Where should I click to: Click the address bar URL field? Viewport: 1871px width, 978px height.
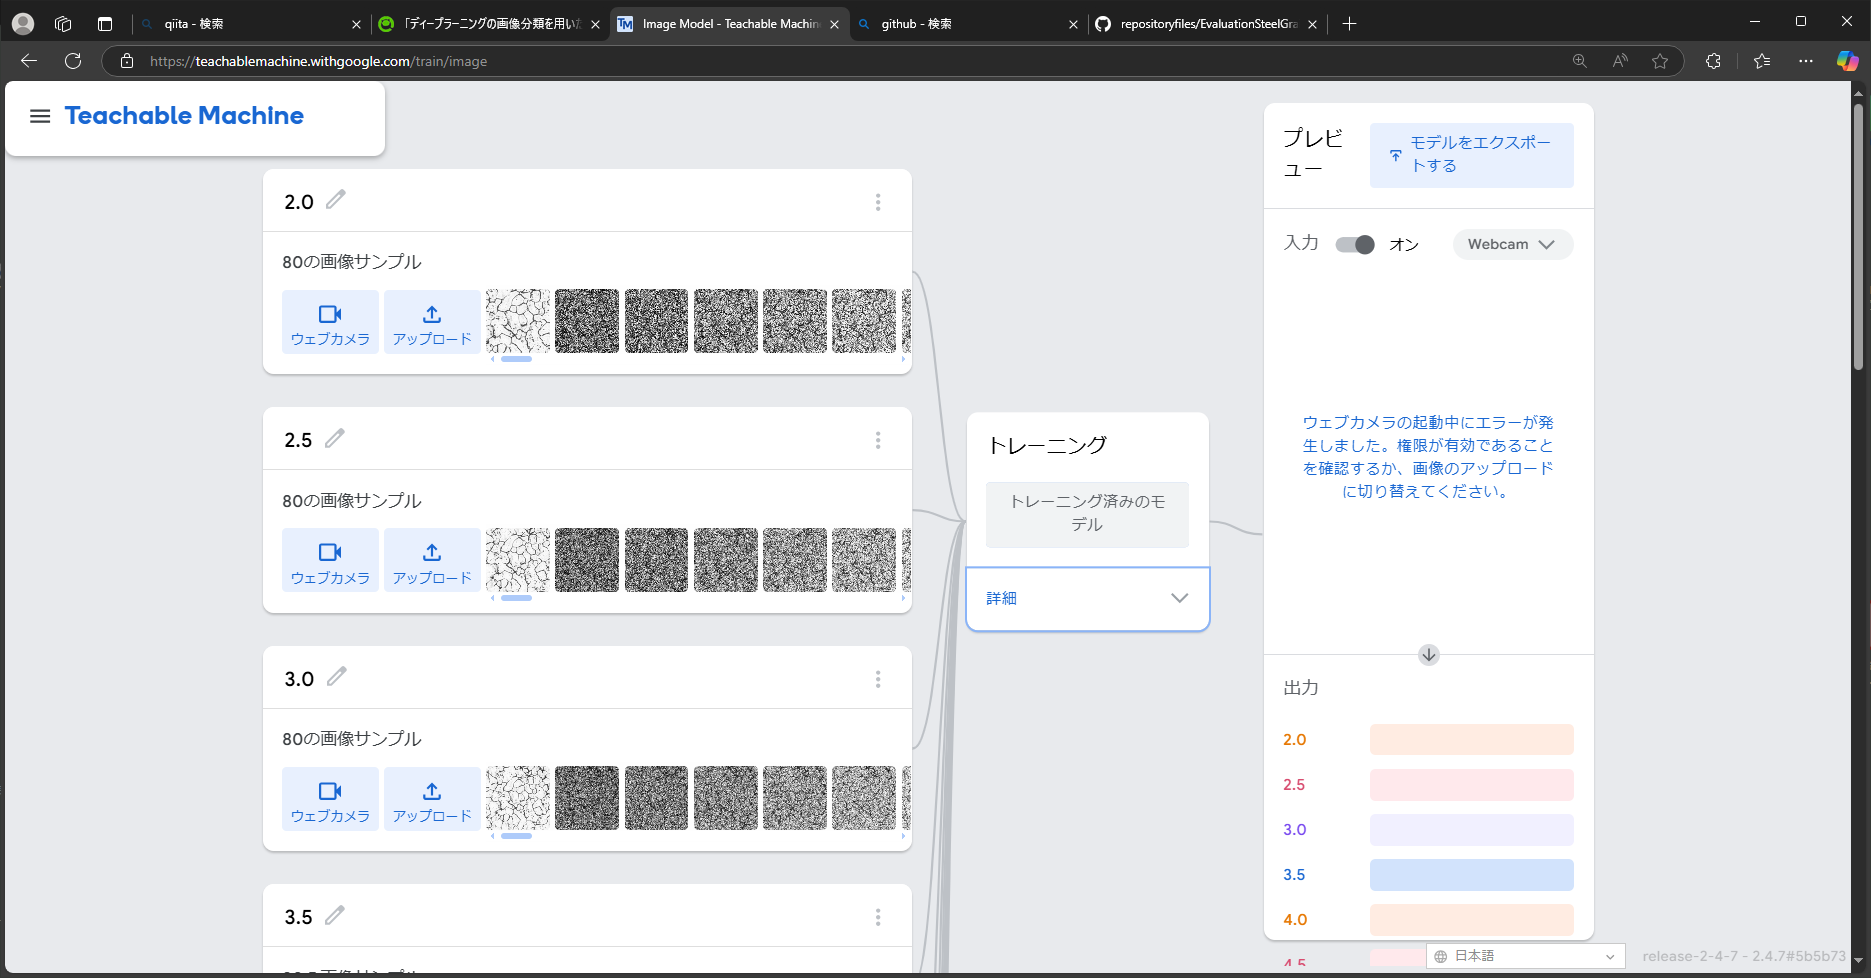(x=850, y=61)
